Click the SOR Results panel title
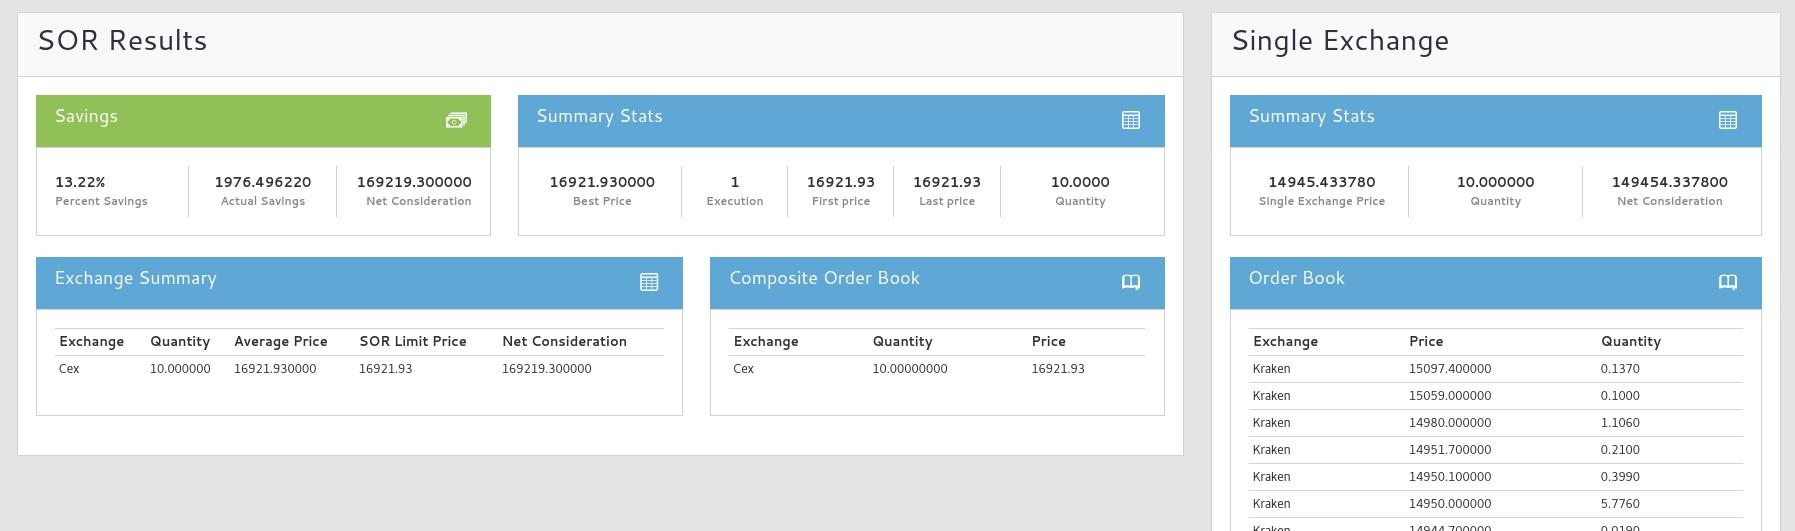The width and height of the screenshot is (1795, 531). pyautogui.click(x=123, y=41)
